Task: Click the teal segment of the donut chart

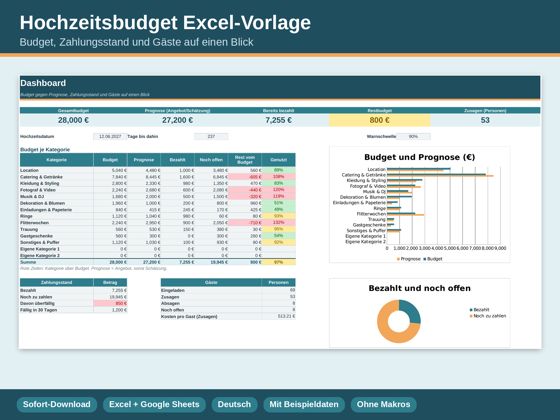Action: (x=412, y=311)
